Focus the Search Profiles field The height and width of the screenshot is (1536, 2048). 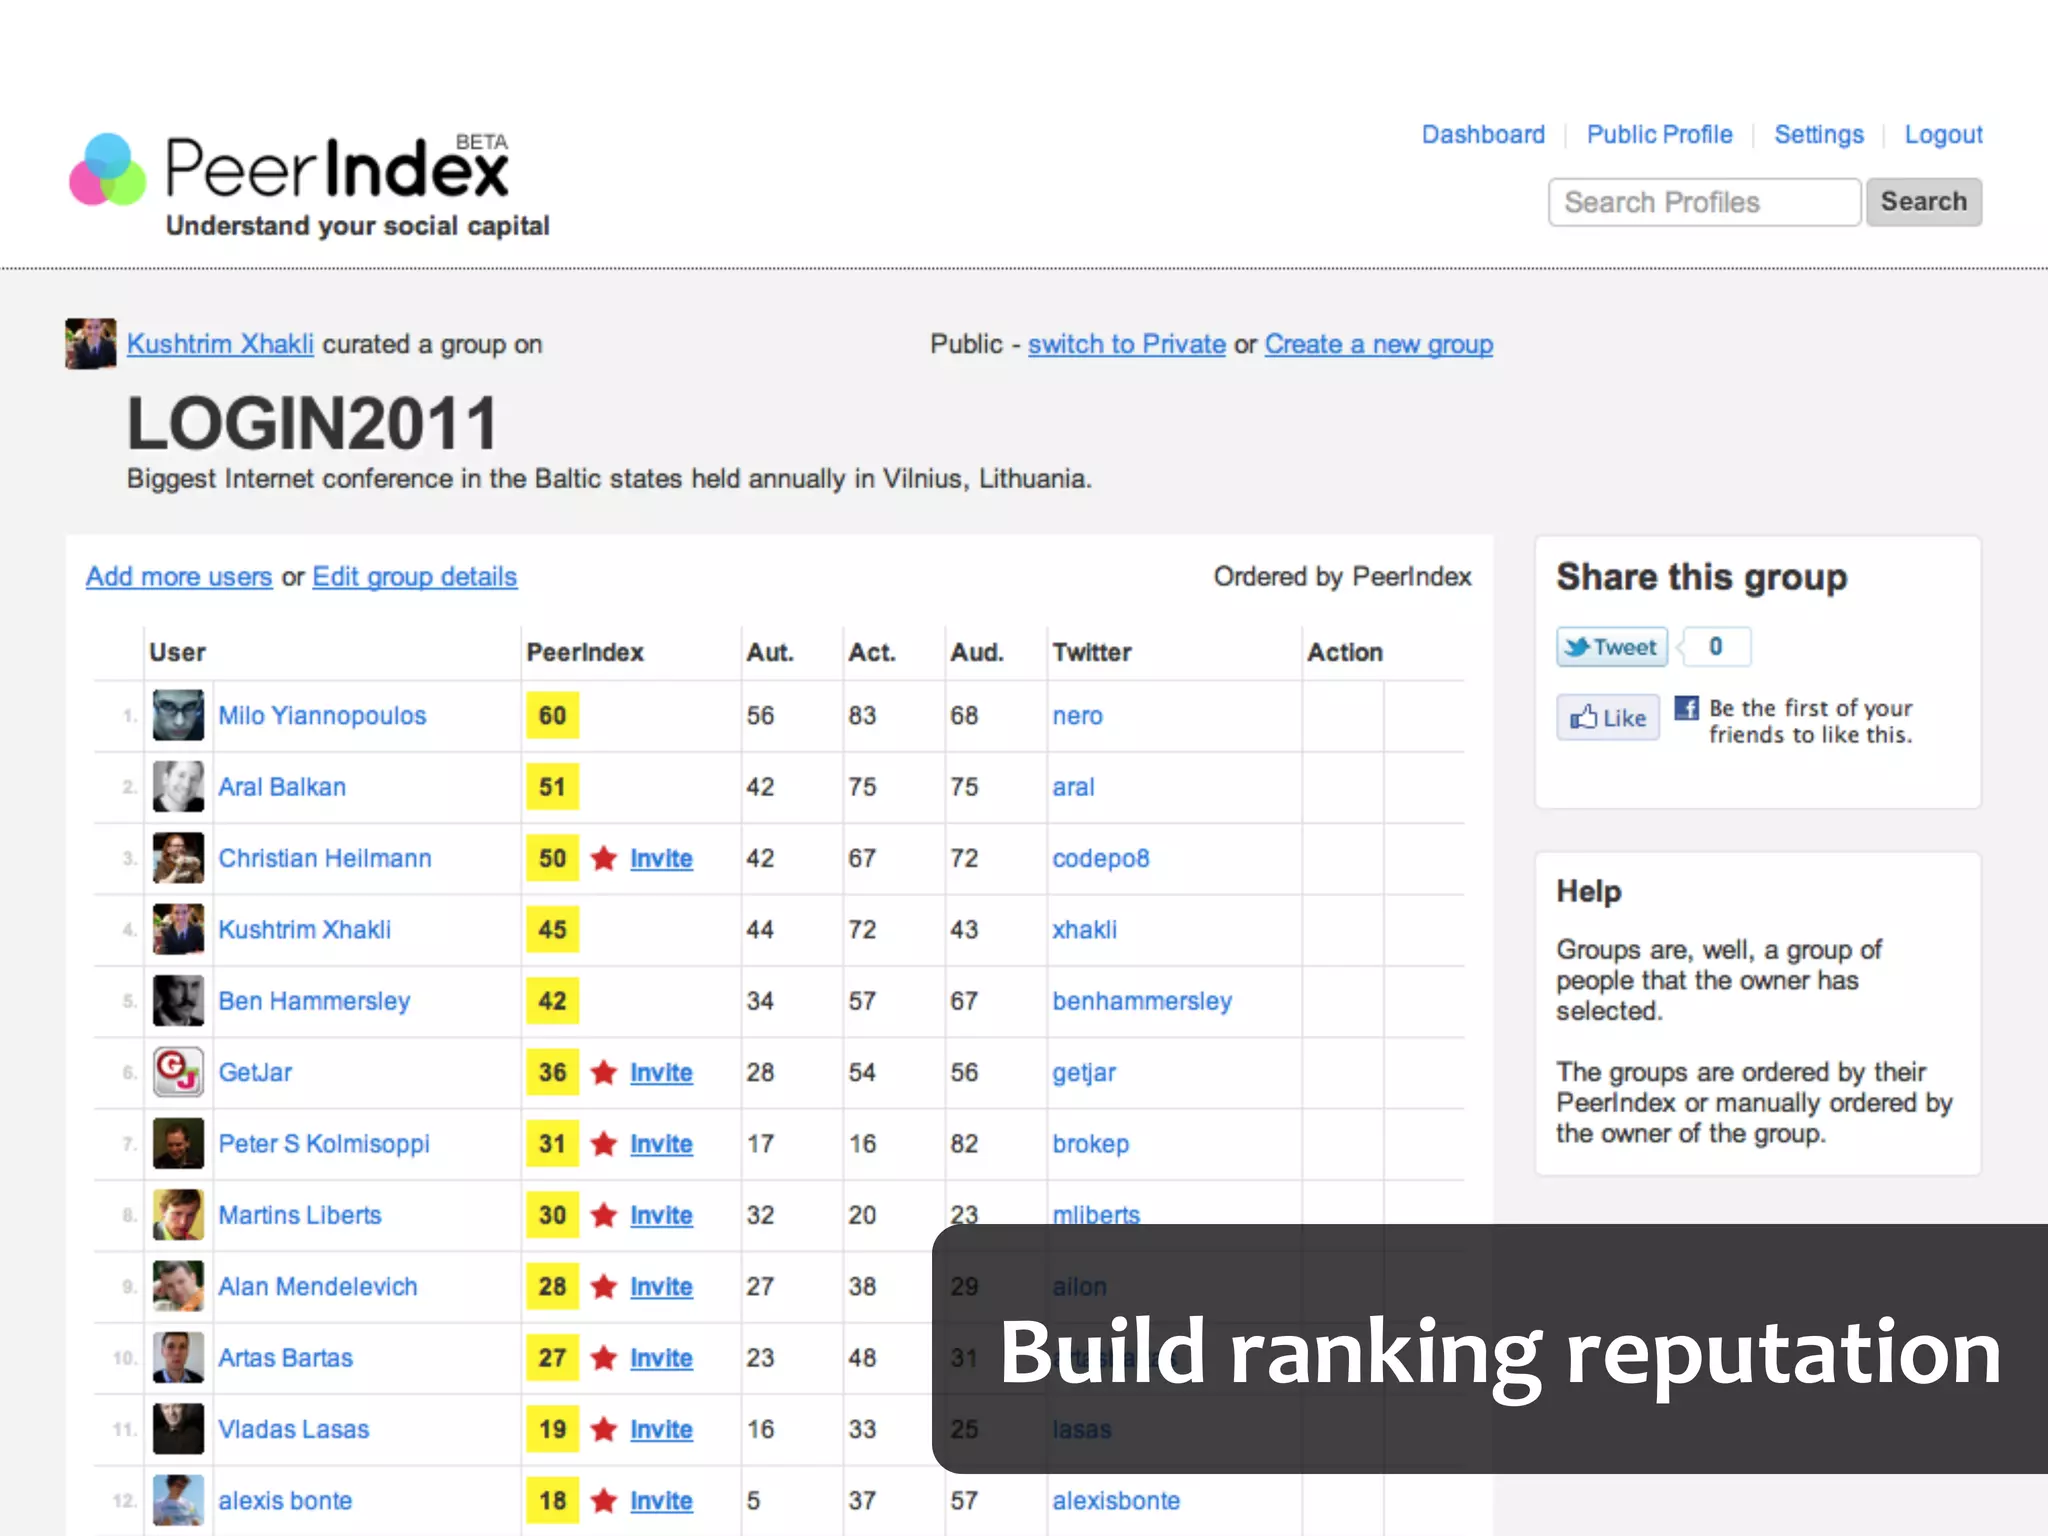[1704, 202]
